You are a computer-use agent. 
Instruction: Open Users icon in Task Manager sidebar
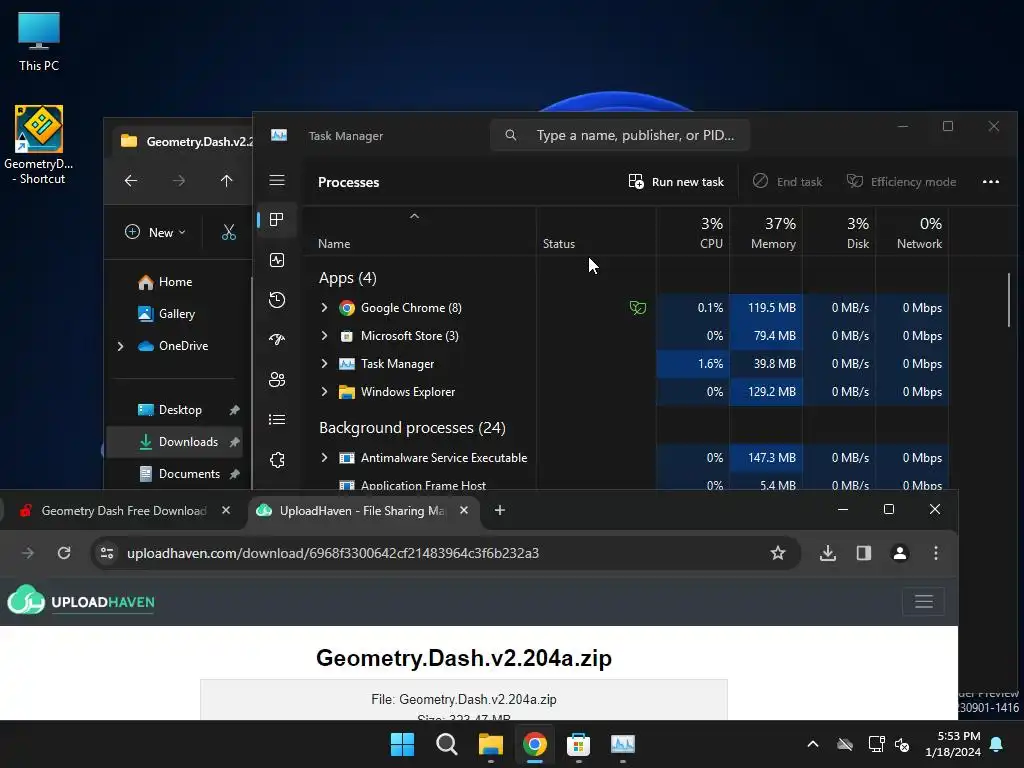(277, 379)
